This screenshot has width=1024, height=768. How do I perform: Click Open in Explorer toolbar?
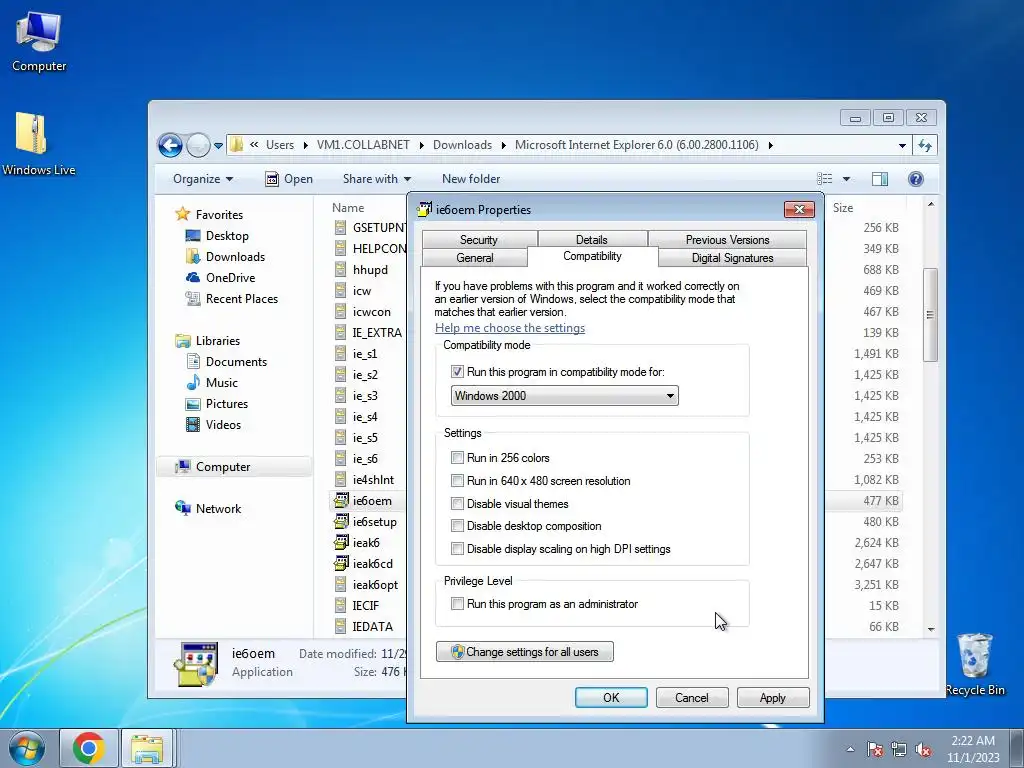click(289, 179)
